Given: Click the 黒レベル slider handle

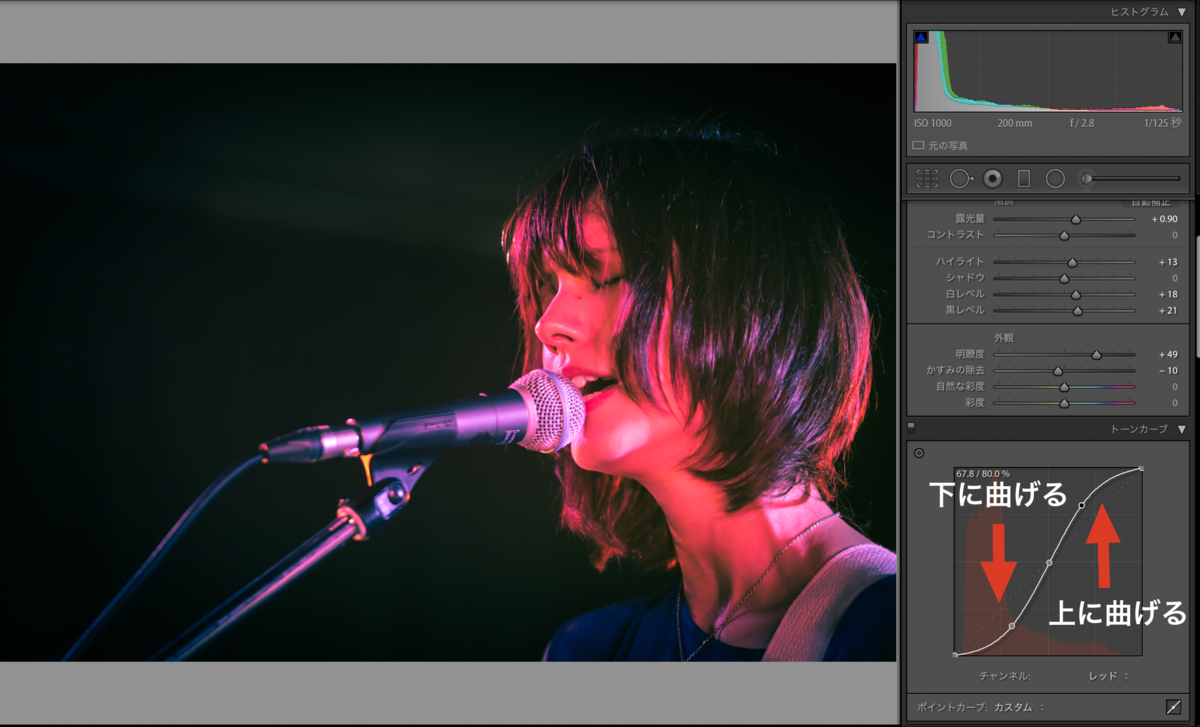Looking at the screenshot, I should click(x=1078, y=310).
